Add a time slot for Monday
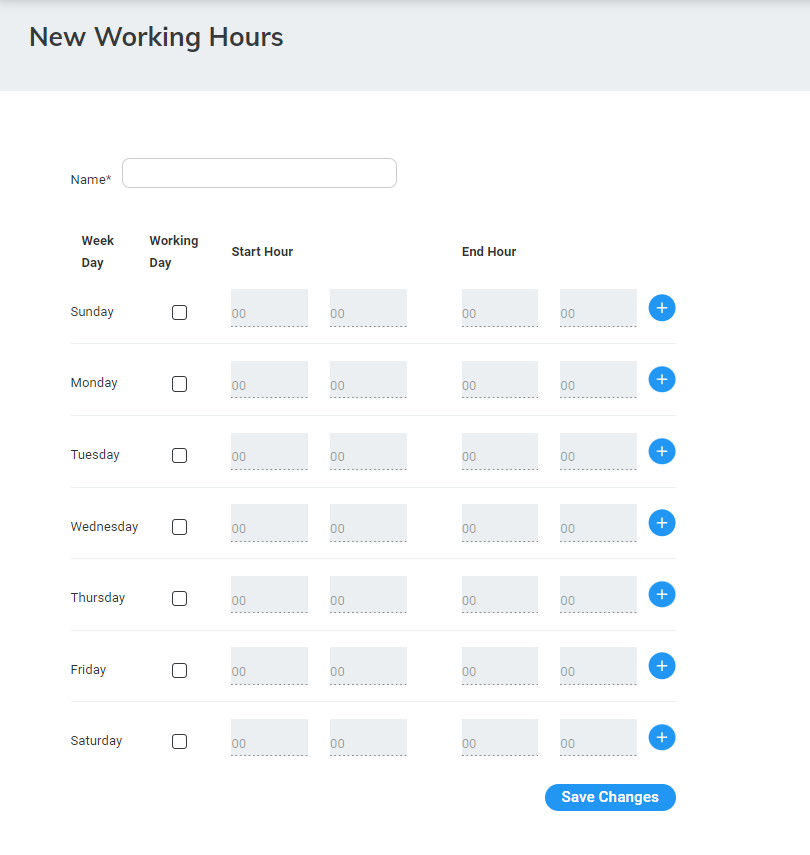This screenshot has width=810, height=855. click(662, 380)
